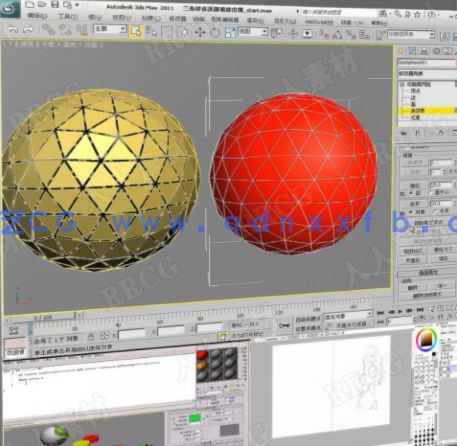457x446 pixels.
Task: Click the search binoculars icon in title bar
Action: coord(383,14)
